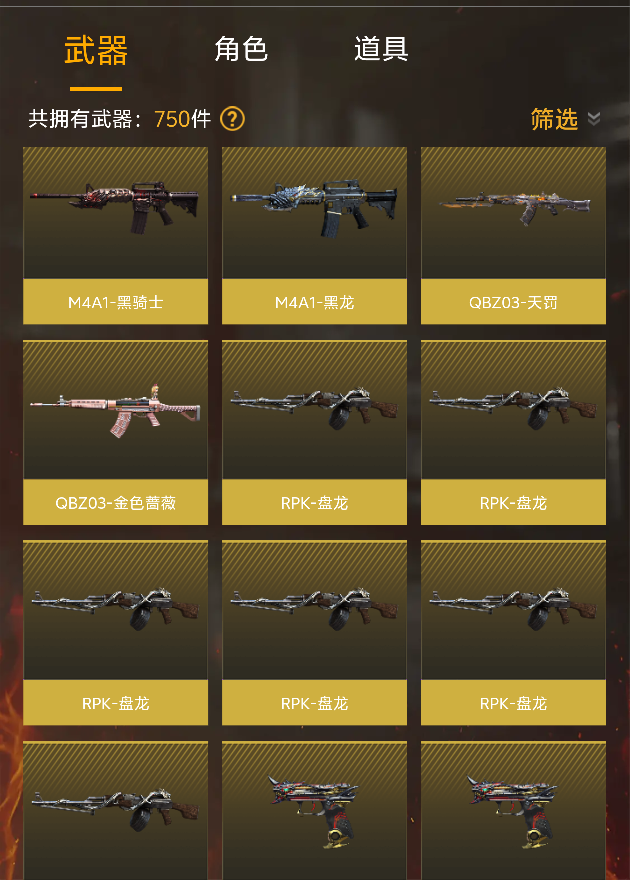Click the QBZ03-天罚 name label

513,302
